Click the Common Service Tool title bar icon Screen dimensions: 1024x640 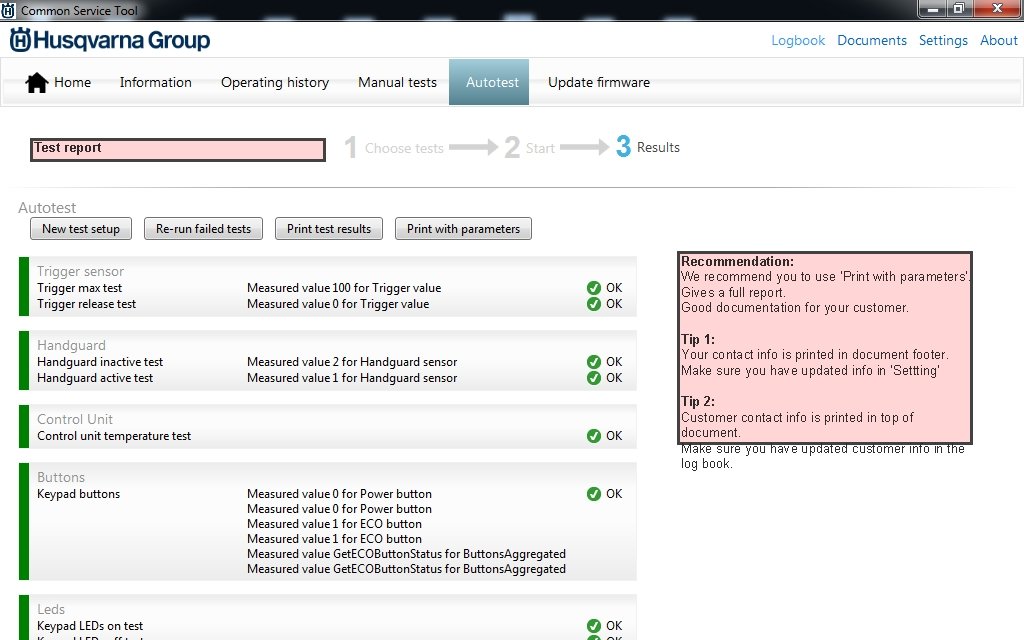click(8, 10)
